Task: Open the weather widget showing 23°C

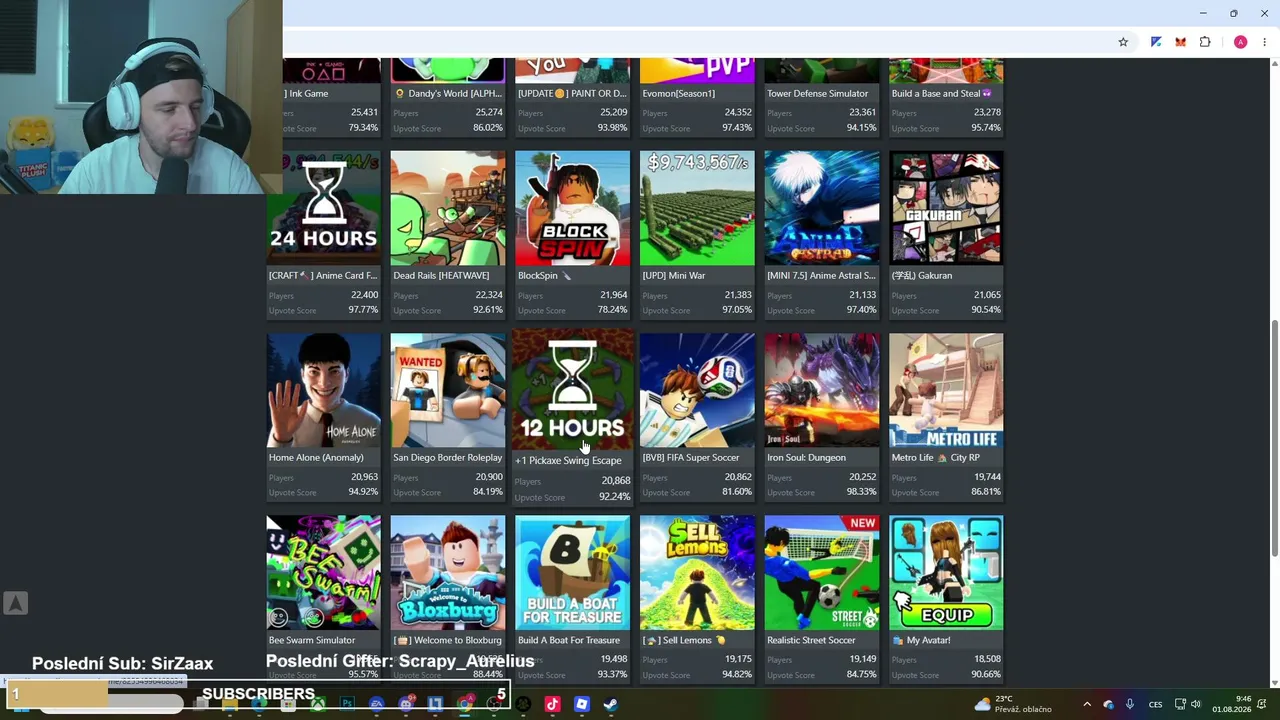Action: click(x=1012, y=704)
